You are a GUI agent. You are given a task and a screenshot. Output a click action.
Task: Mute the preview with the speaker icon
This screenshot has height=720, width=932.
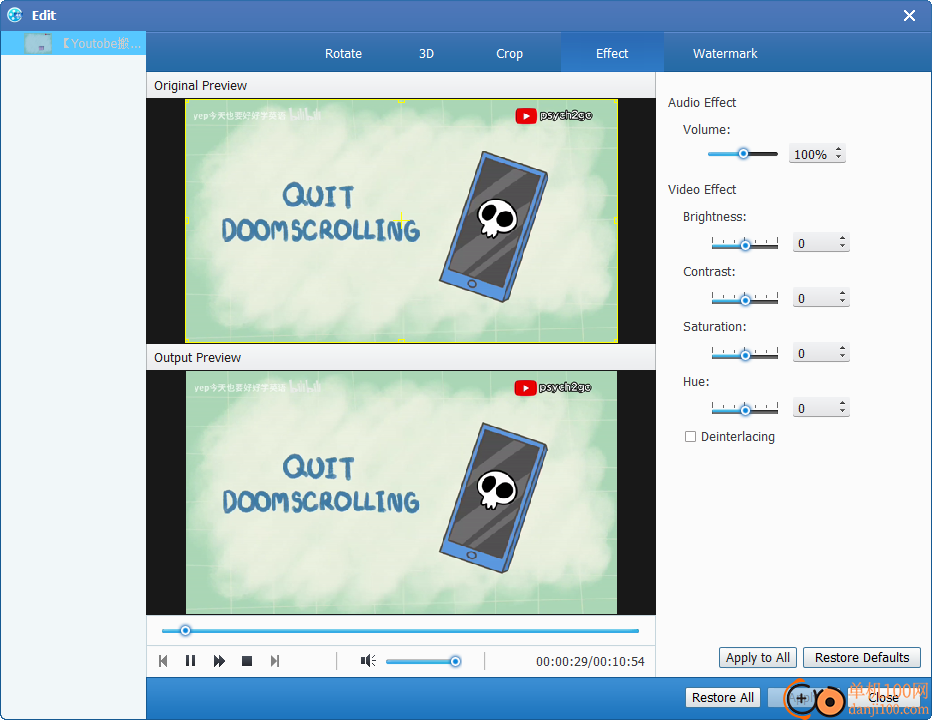coord(368,661)
